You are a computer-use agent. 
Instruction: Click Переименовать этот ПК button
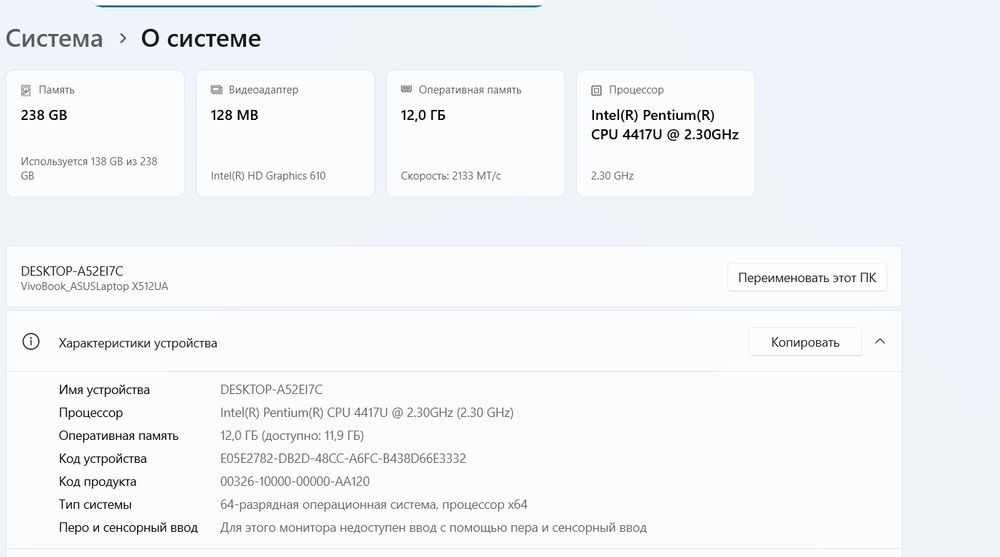click(x=807, y=278)
